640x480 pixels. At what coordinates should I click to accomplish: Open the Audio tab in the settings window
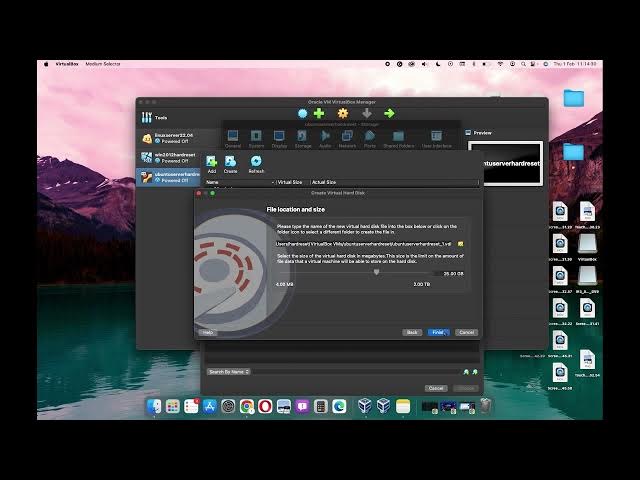(x=325, y=139)
